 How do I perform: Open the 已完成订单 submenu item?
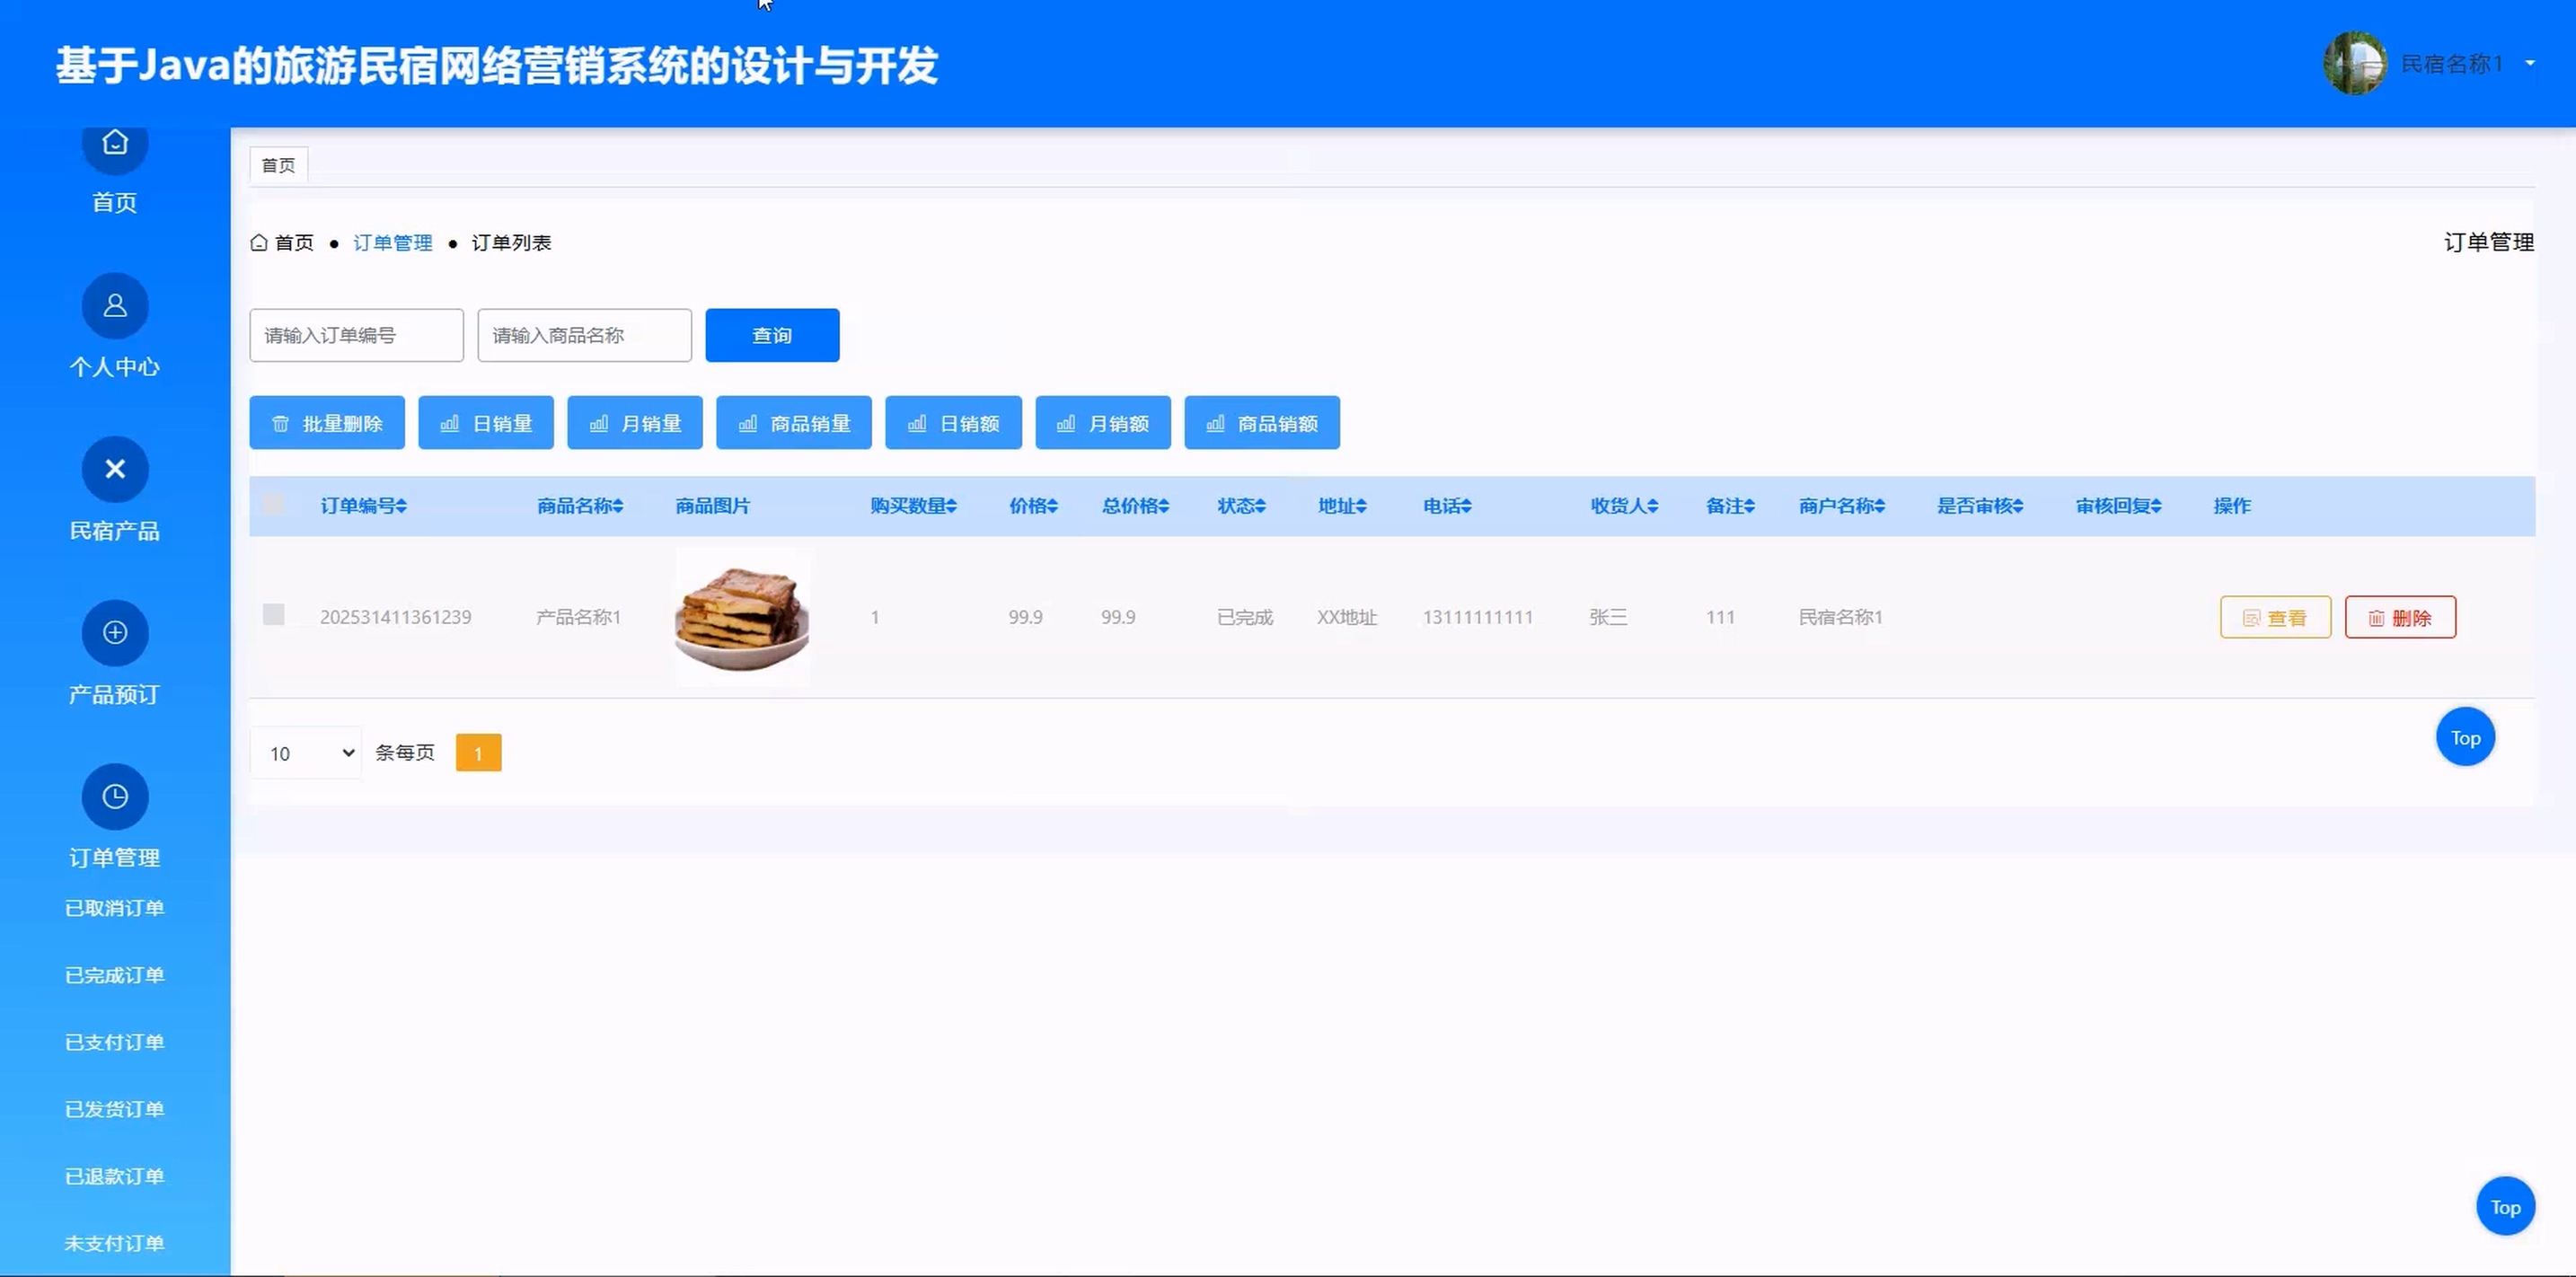click(115, 975)
